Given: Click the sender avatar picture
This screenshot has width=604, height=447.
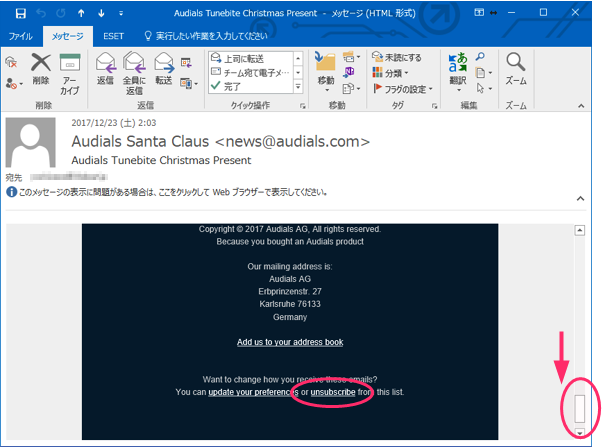Looking at the screenshot, I should click(30, 142).
